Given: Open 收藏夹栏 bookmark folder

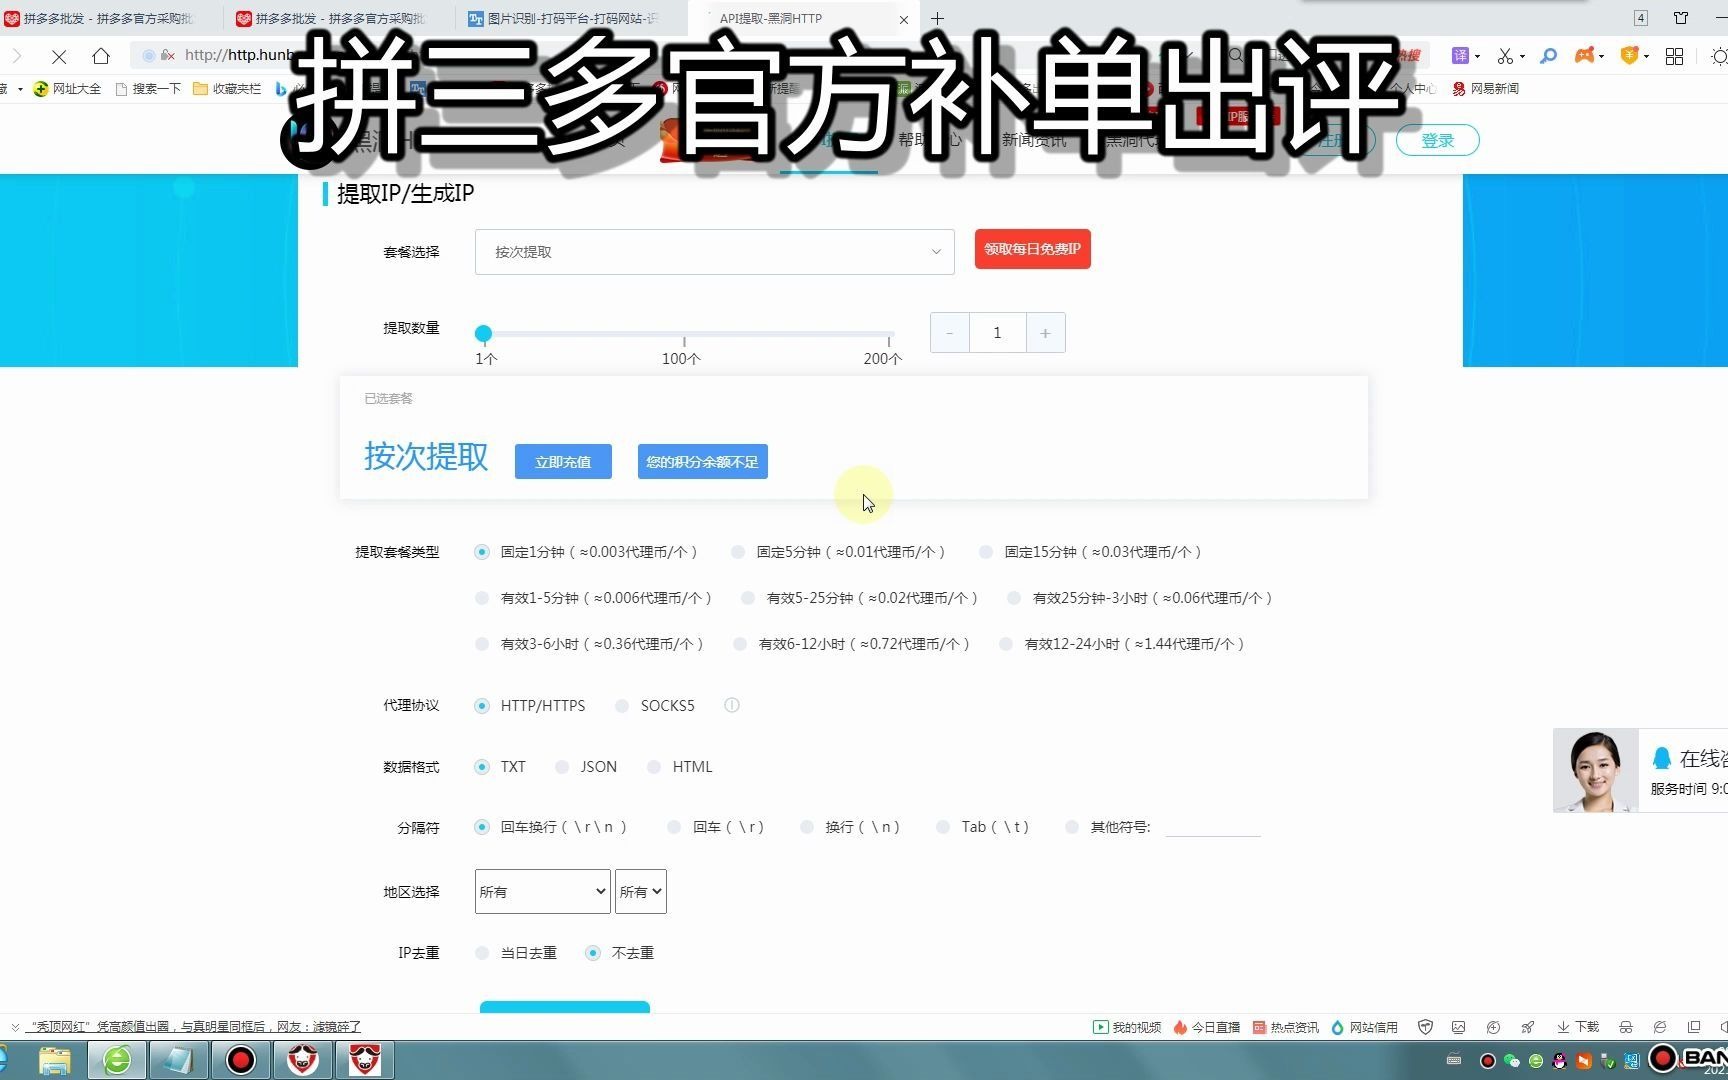Looking at the screenshot, I should tap(227, 89).
